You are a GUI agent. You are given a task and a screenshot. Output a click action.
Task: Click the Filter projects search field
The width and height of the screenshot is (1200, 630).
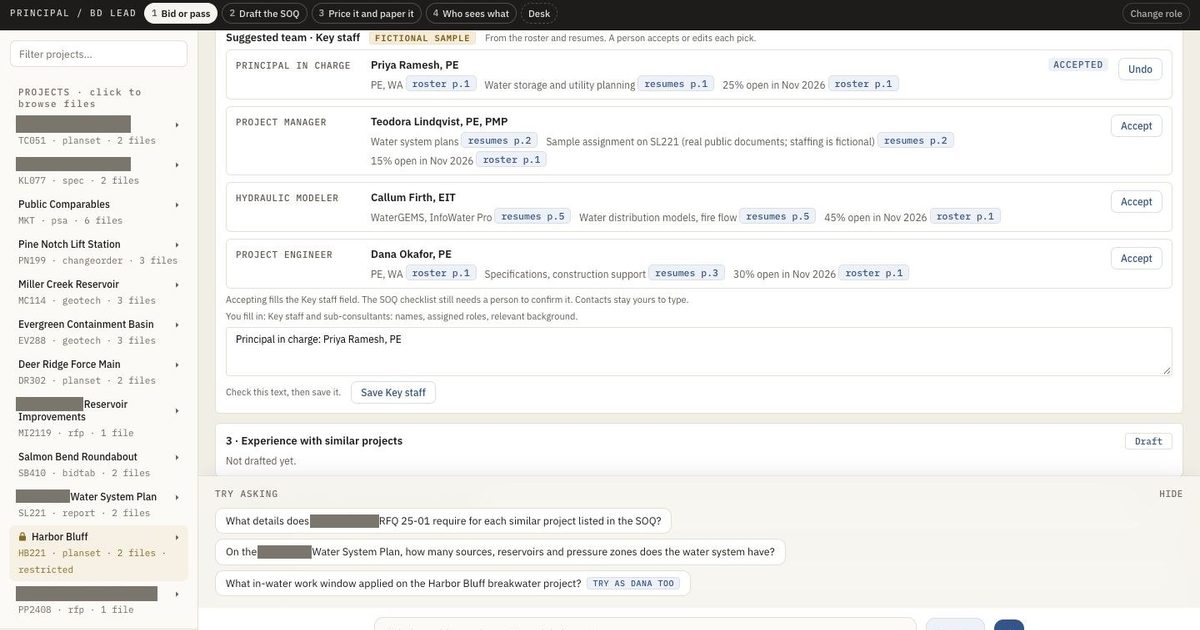point(98,54)
